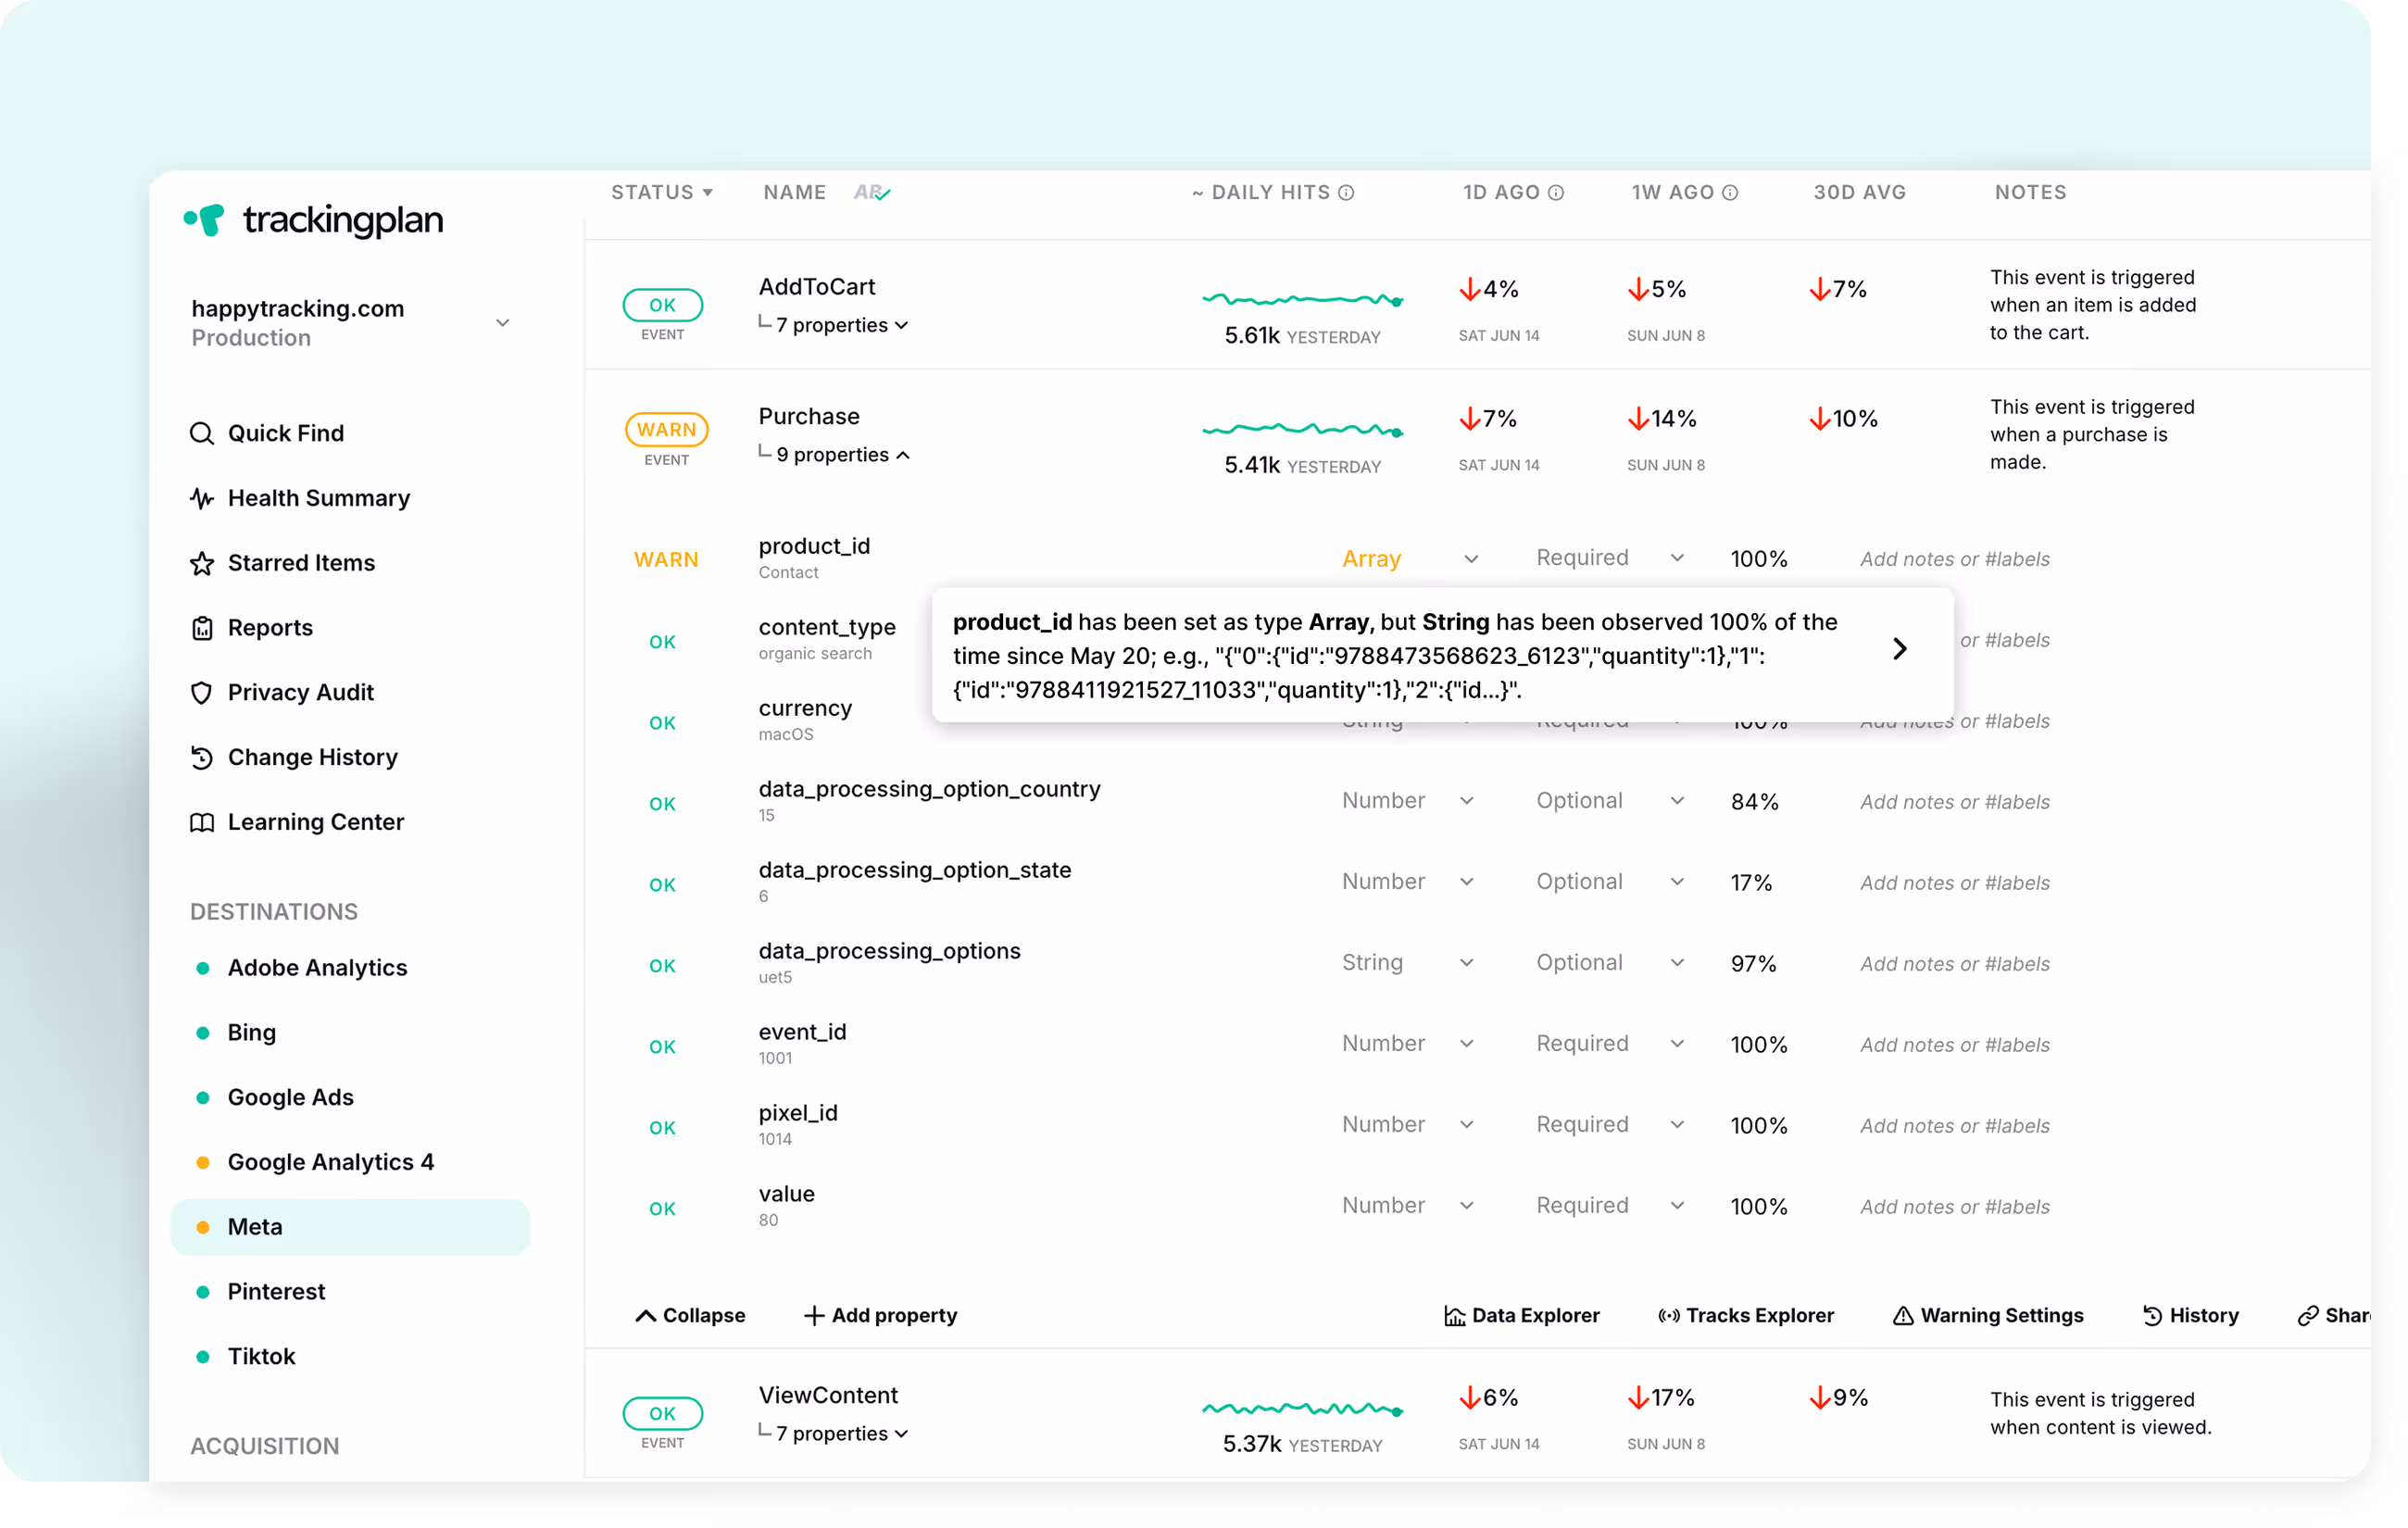The height and width of the screenshot is (1528, 2408).
Task: Click the Daily Hits info icon
Action: 1346,192
